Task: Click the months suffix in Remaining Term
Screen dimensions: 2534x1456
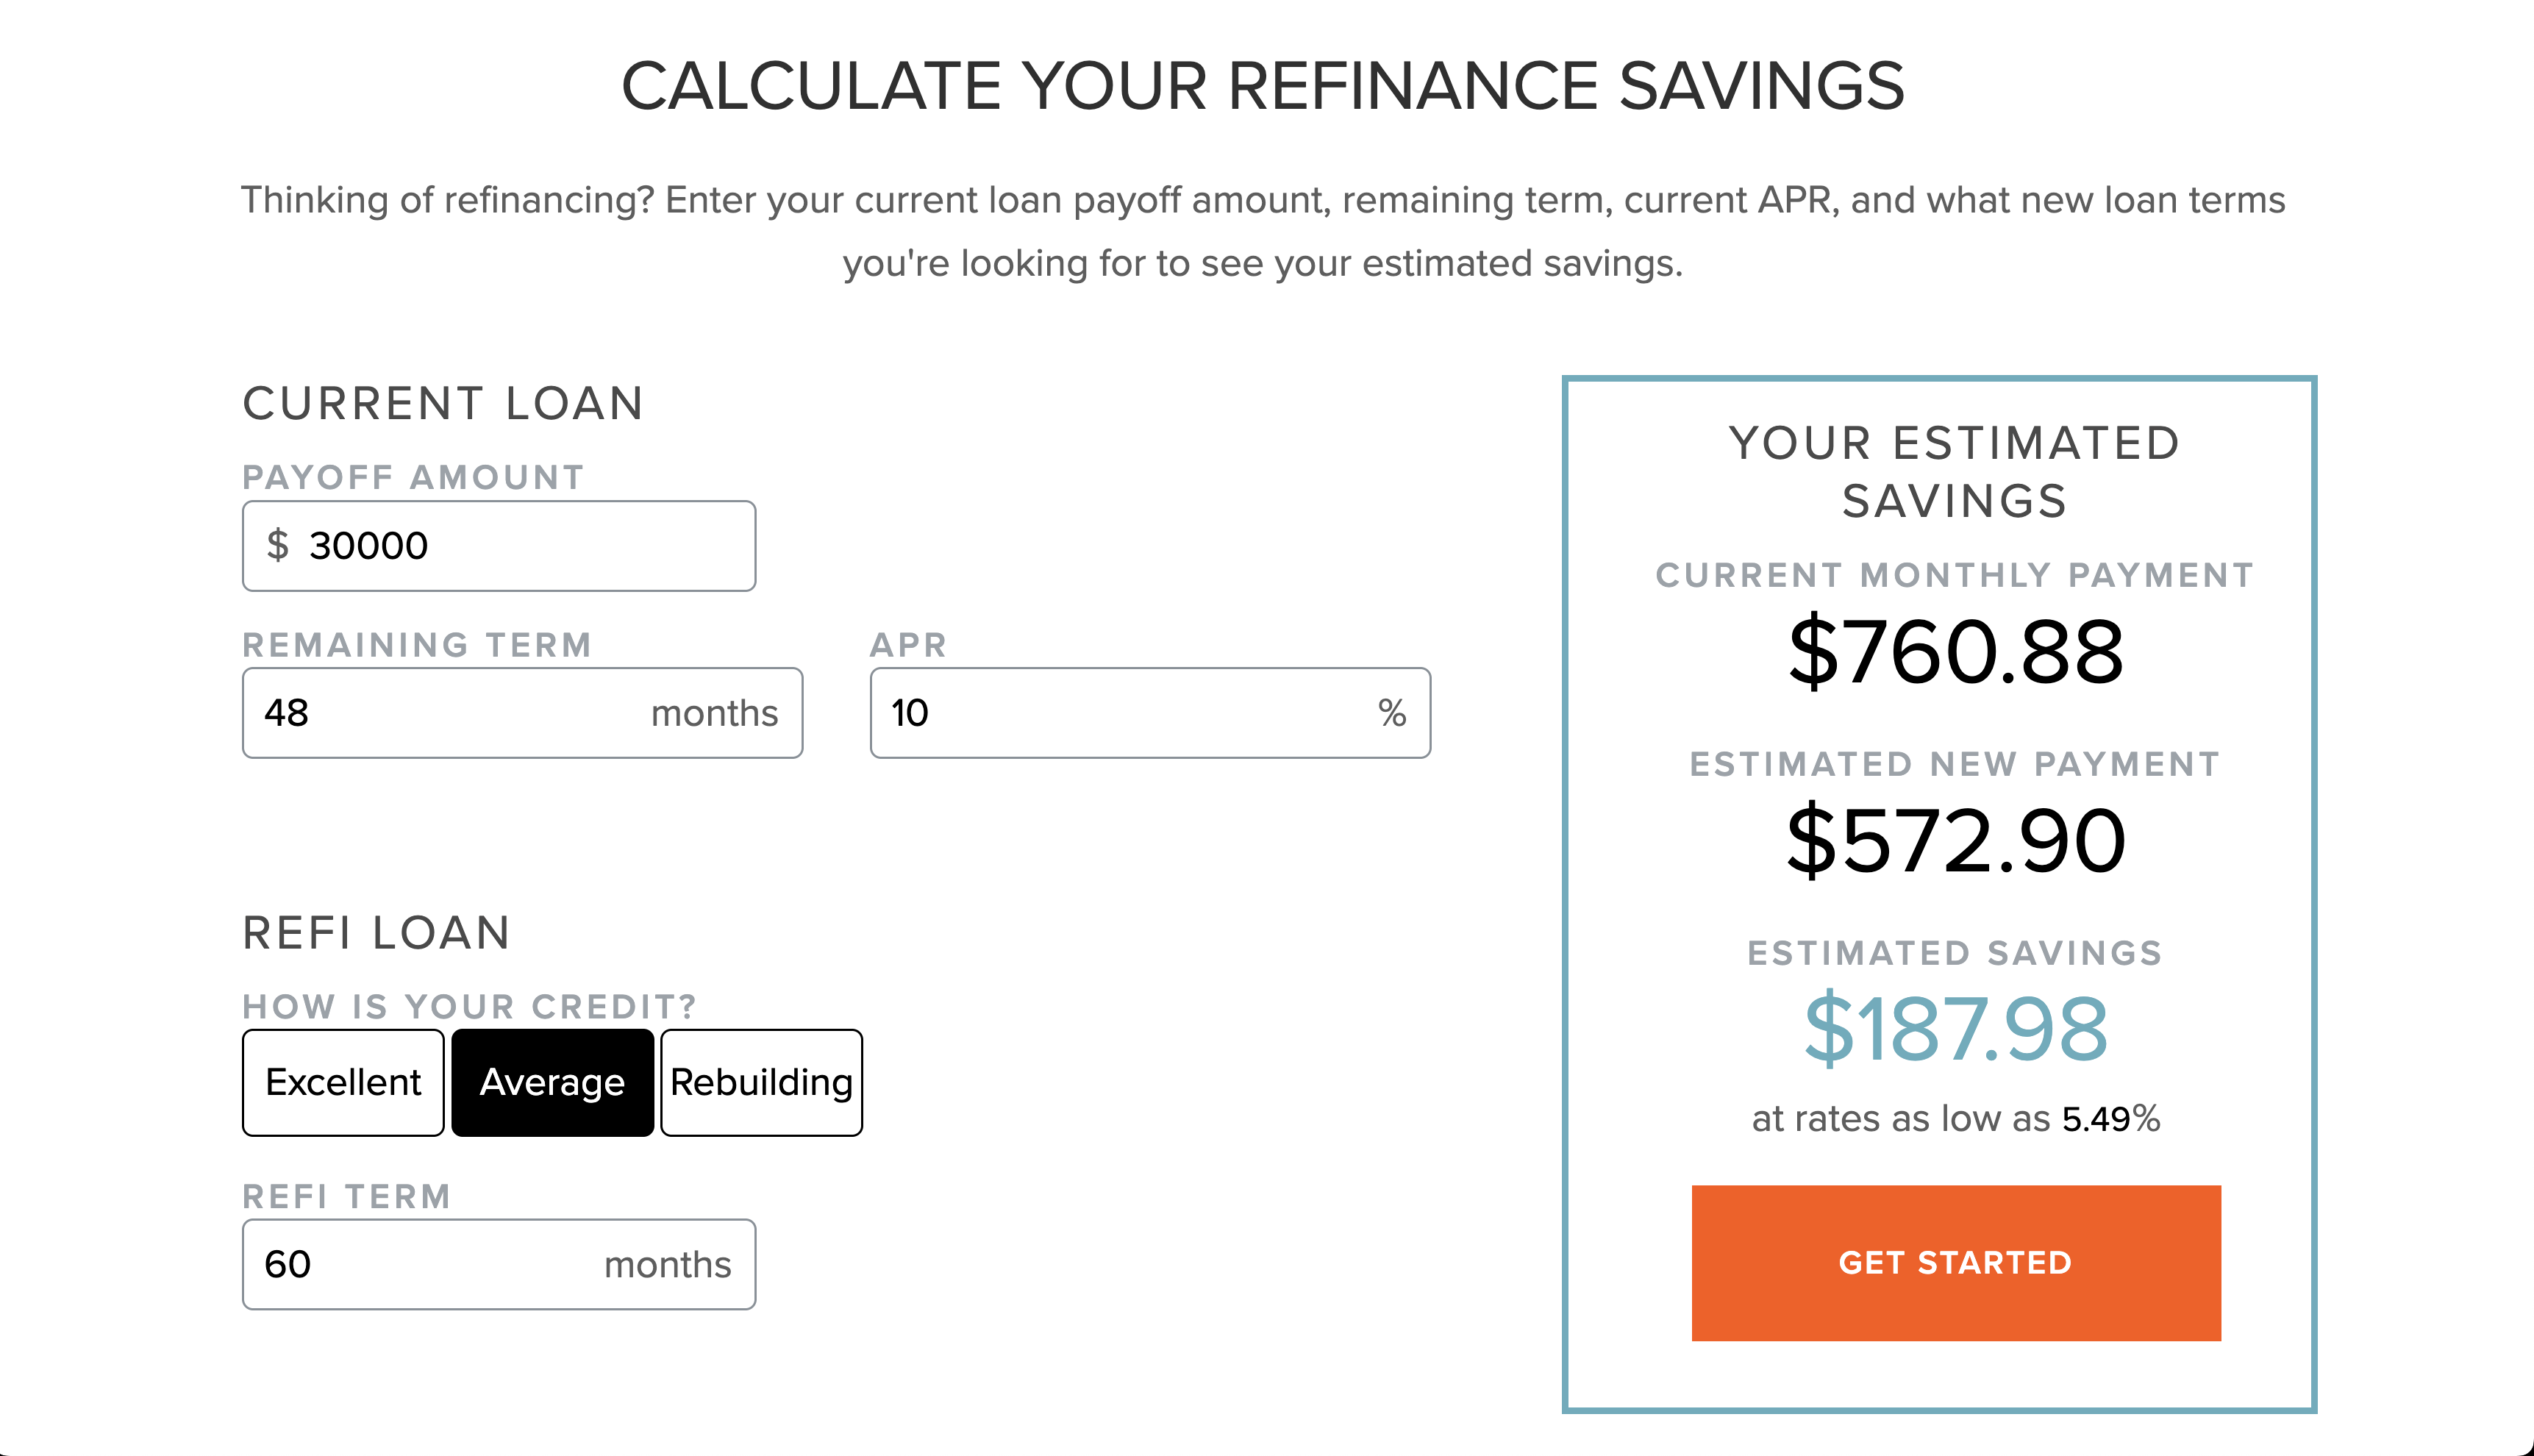Action: 714,713
